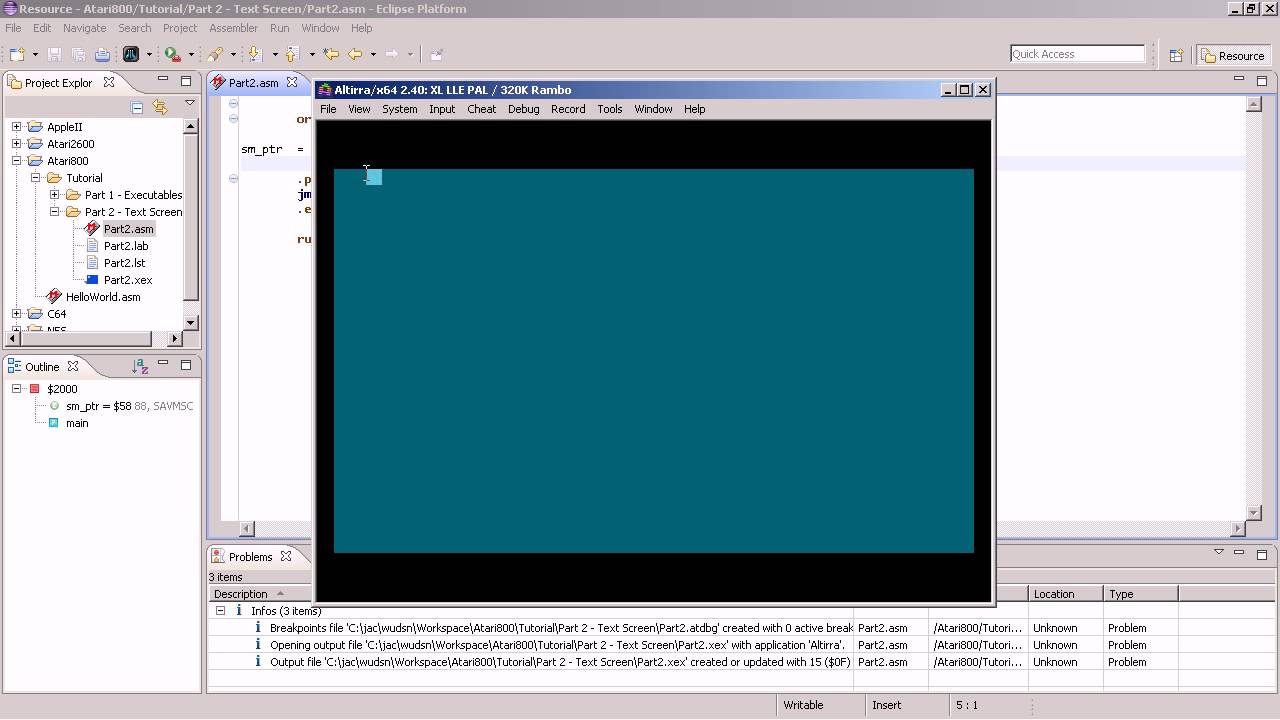Select Part2.xex in the project tree
This screenshot has height=720, width=1280.
click(127, 280)
